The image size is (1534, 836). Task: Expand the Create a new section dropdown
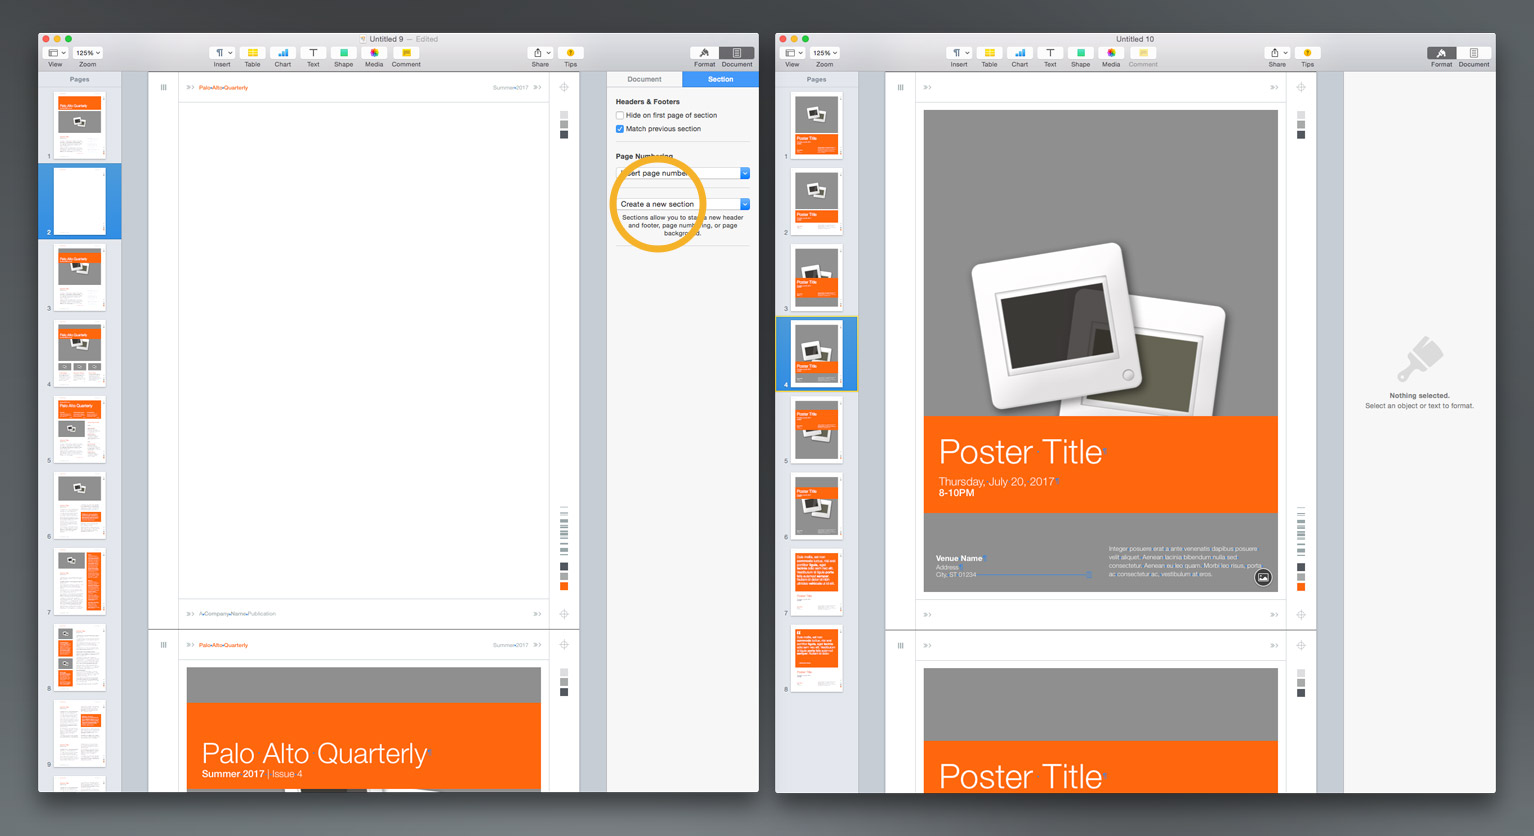click(x=744, y=204)
